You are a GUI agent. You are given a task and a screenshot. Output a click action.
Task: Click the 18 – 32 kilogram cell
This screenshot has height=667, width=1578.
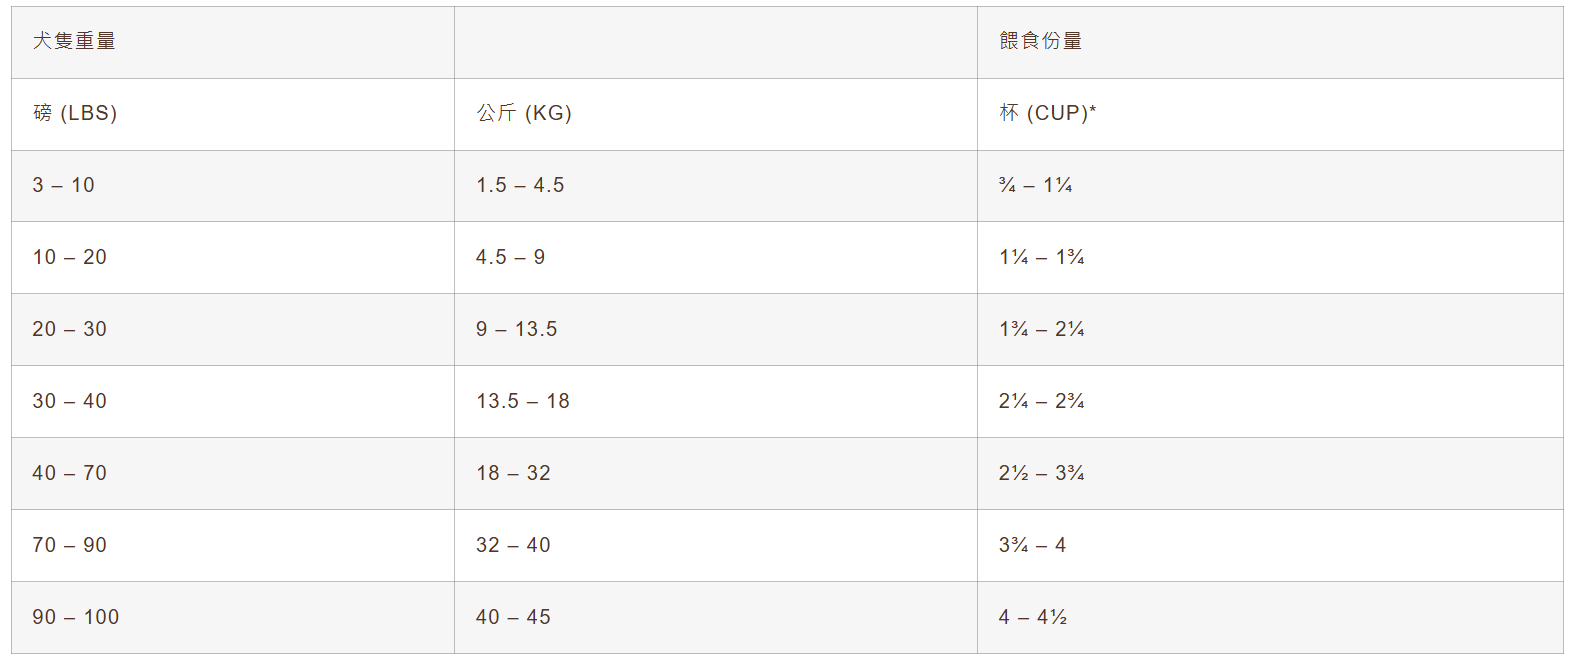513,473
